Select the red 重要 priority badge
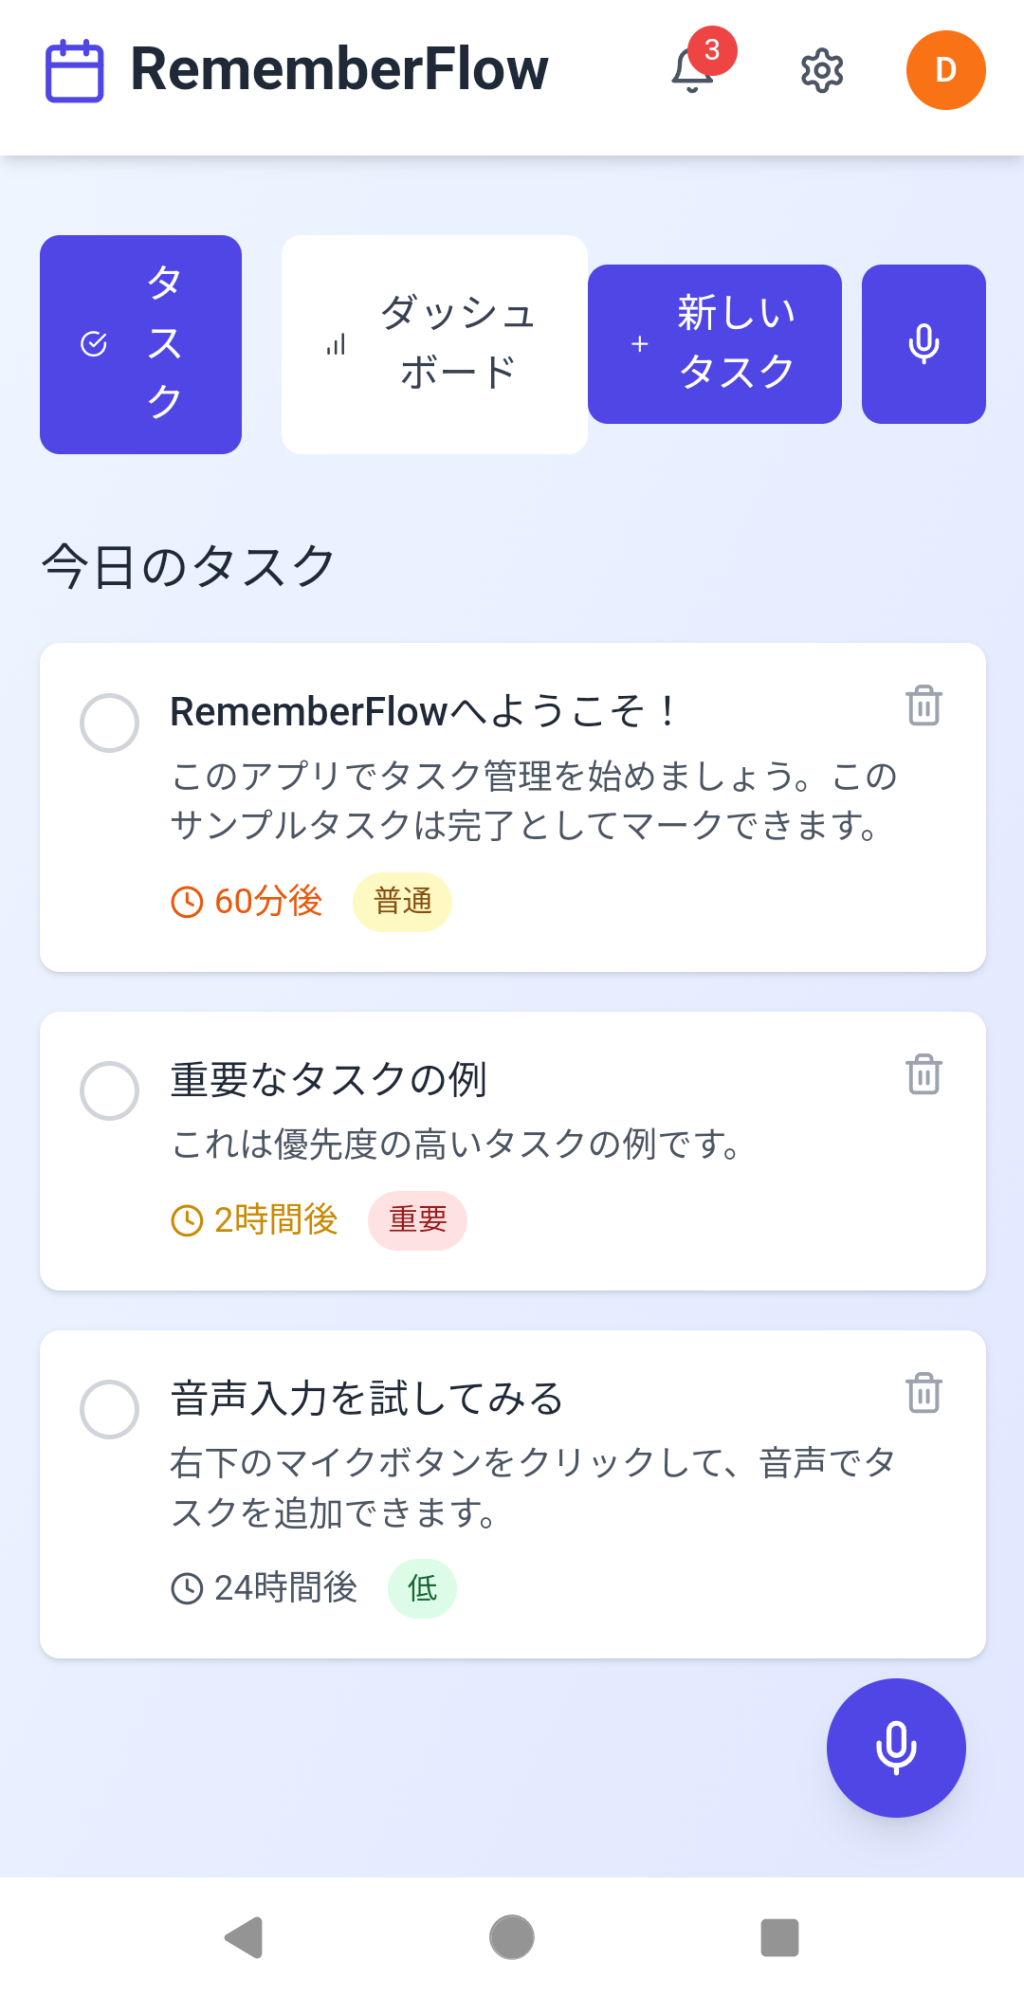The image size is (1024, 1996). tap(417, 1220)
